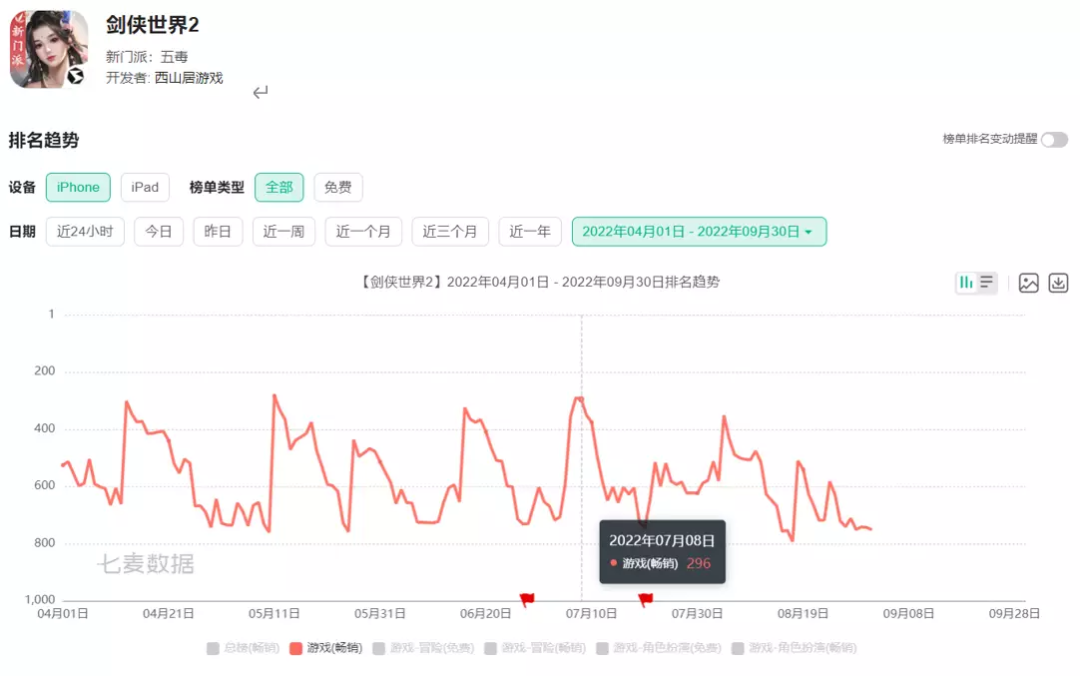This screenshot has height=676, width=1080.
Task: Toggle the 游戏-冒险(畅销) legend series
Action: 535,648
